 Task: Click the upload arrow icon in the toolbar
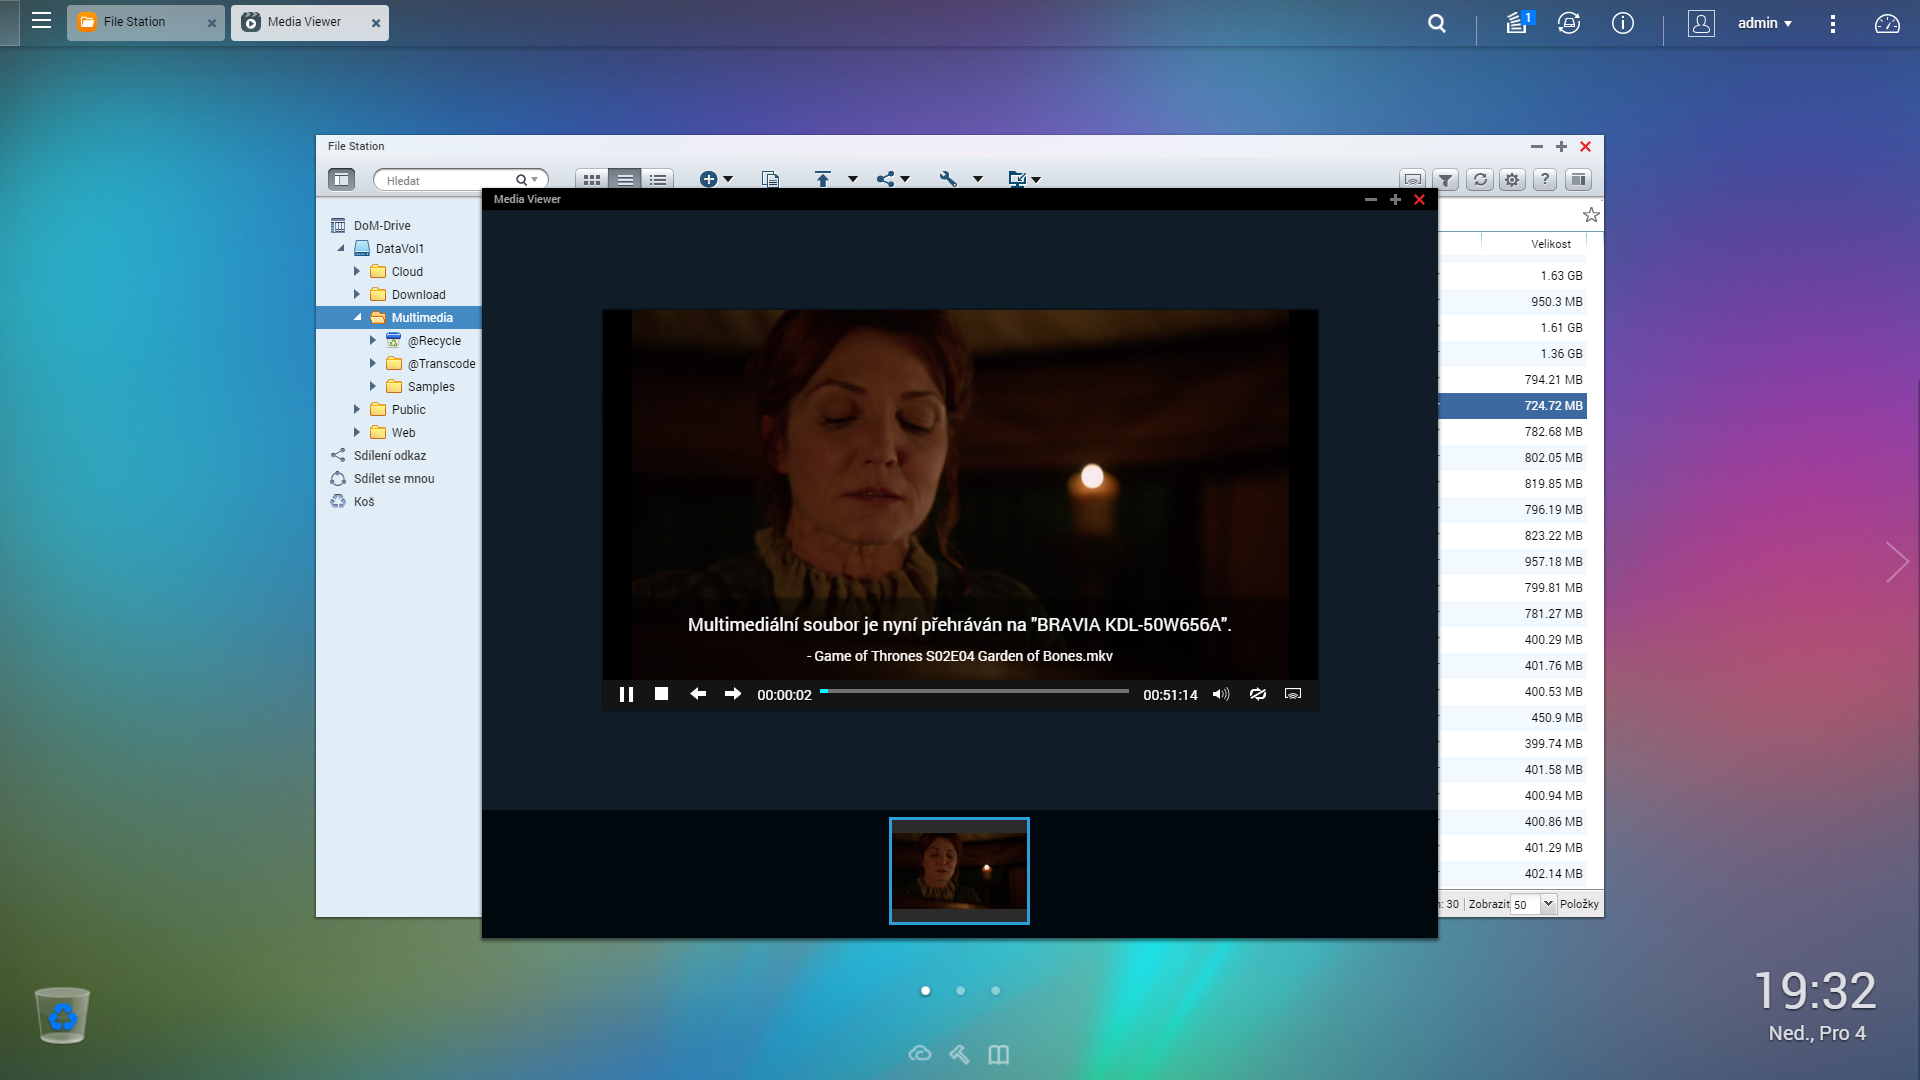coord(822,179)
